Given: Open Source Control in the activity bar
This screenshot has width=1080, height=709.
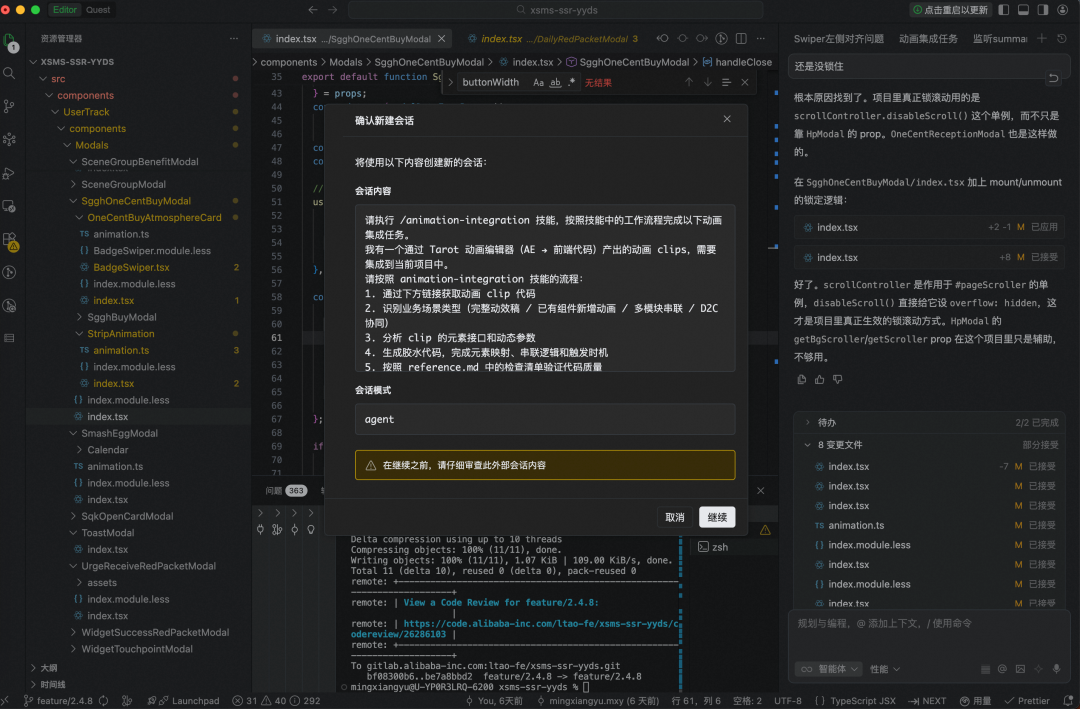Looking at the screenshot, I should [x=9, y=106].
